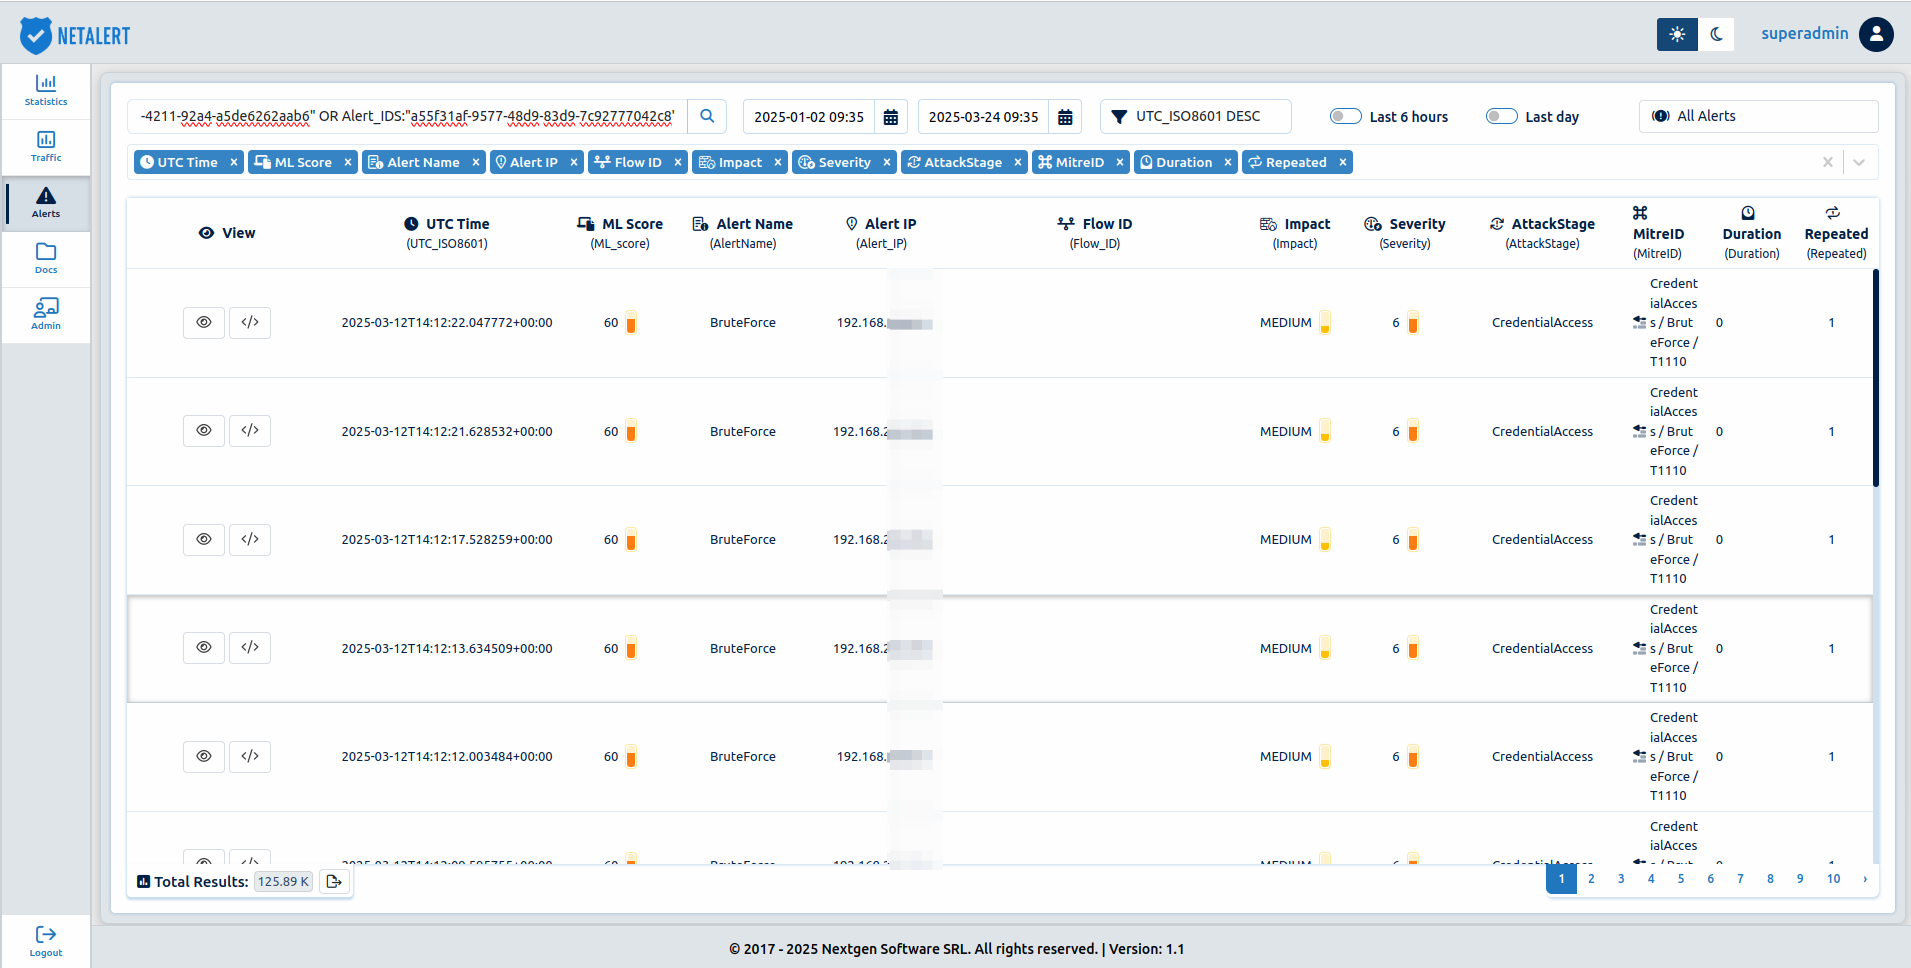Screen dimensions: 1911x968
Task: Go to results page 8
Action: point(1770,879)
